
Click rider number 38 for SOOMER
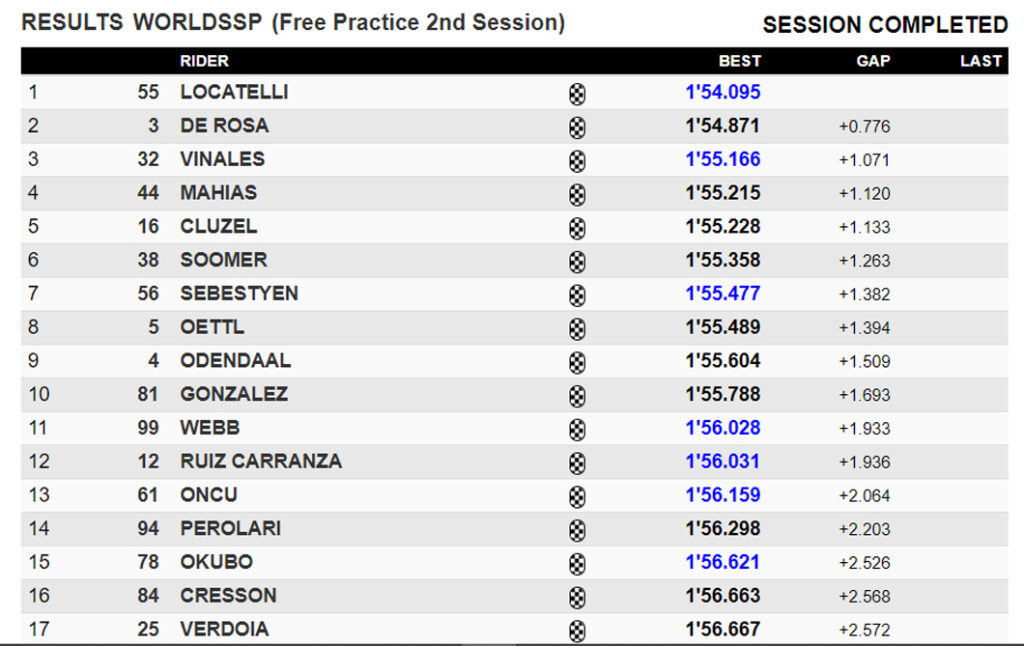pyautogui.click(x=148, y=260)
